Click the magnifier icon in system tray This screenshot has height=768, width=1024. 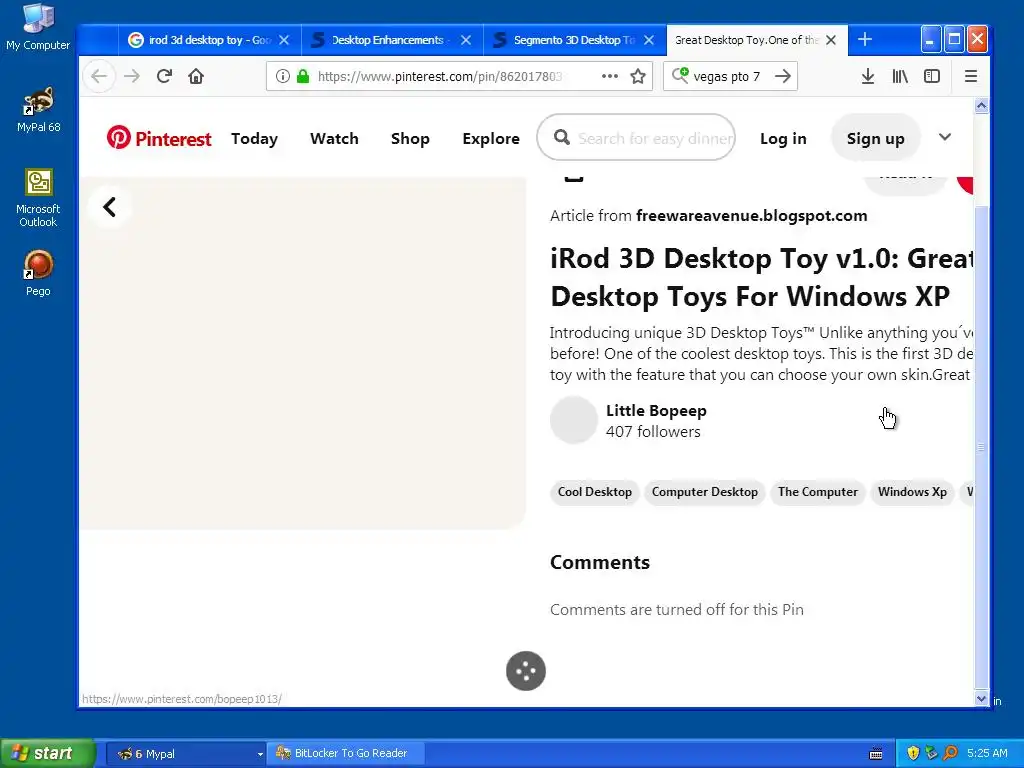(x=950, y=753)
